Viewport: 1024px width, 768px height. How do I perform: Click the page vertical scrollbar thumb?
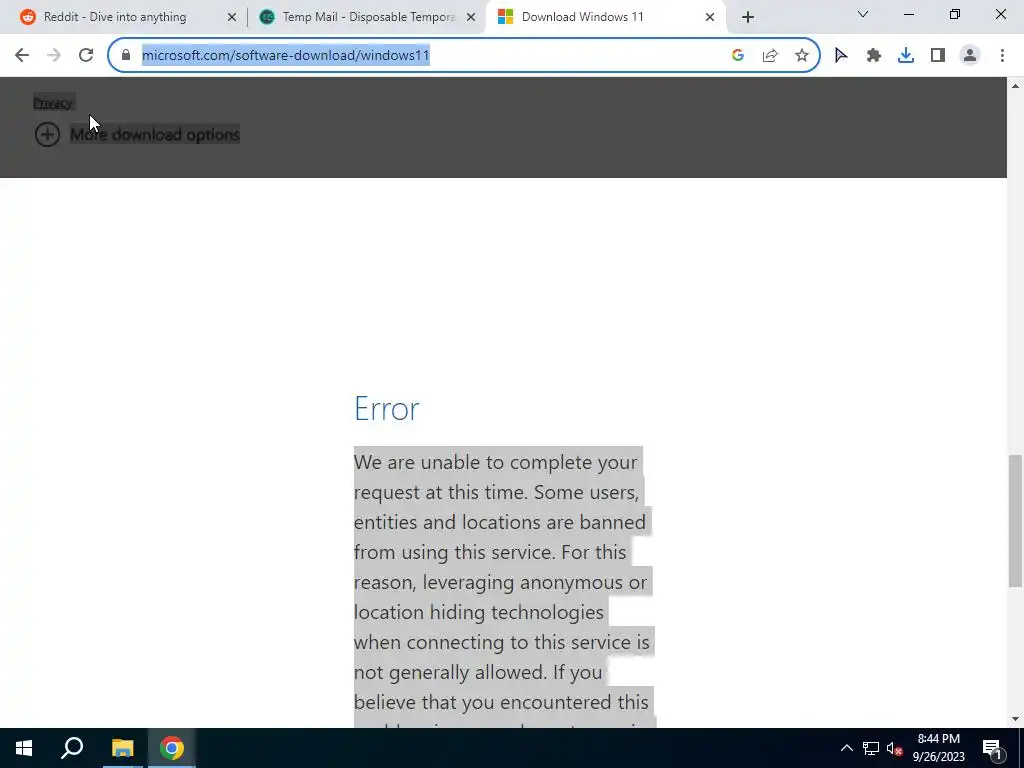[x=1016, y=520]
